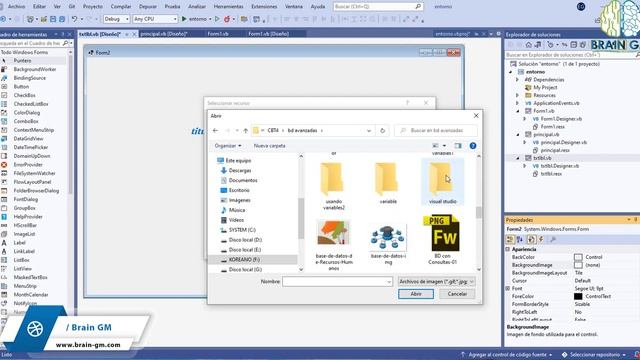Screen dimensions: 640x360
Task: Change the file view layout icon
Action: click(x=436, y=146)
